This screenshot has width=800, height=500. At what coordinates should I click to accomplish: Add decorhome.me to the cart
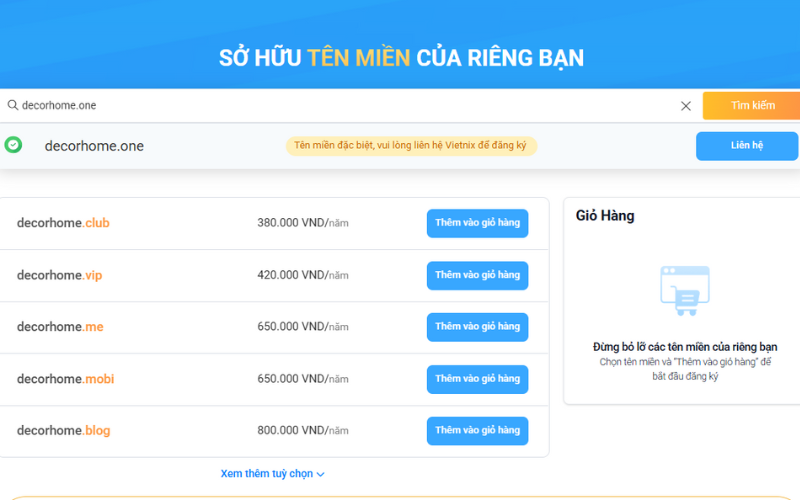[477, 327]
